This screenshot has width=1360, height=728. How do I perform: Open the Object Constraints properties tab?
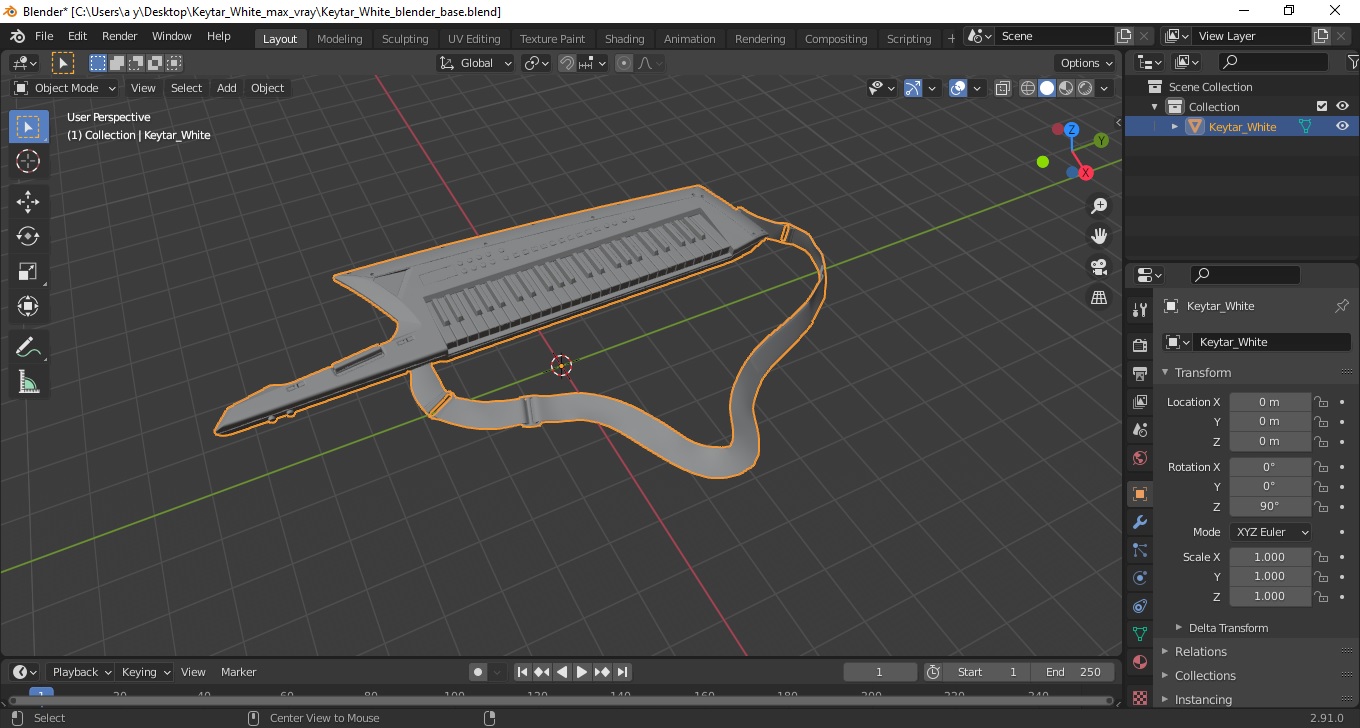pos(1139,606)
